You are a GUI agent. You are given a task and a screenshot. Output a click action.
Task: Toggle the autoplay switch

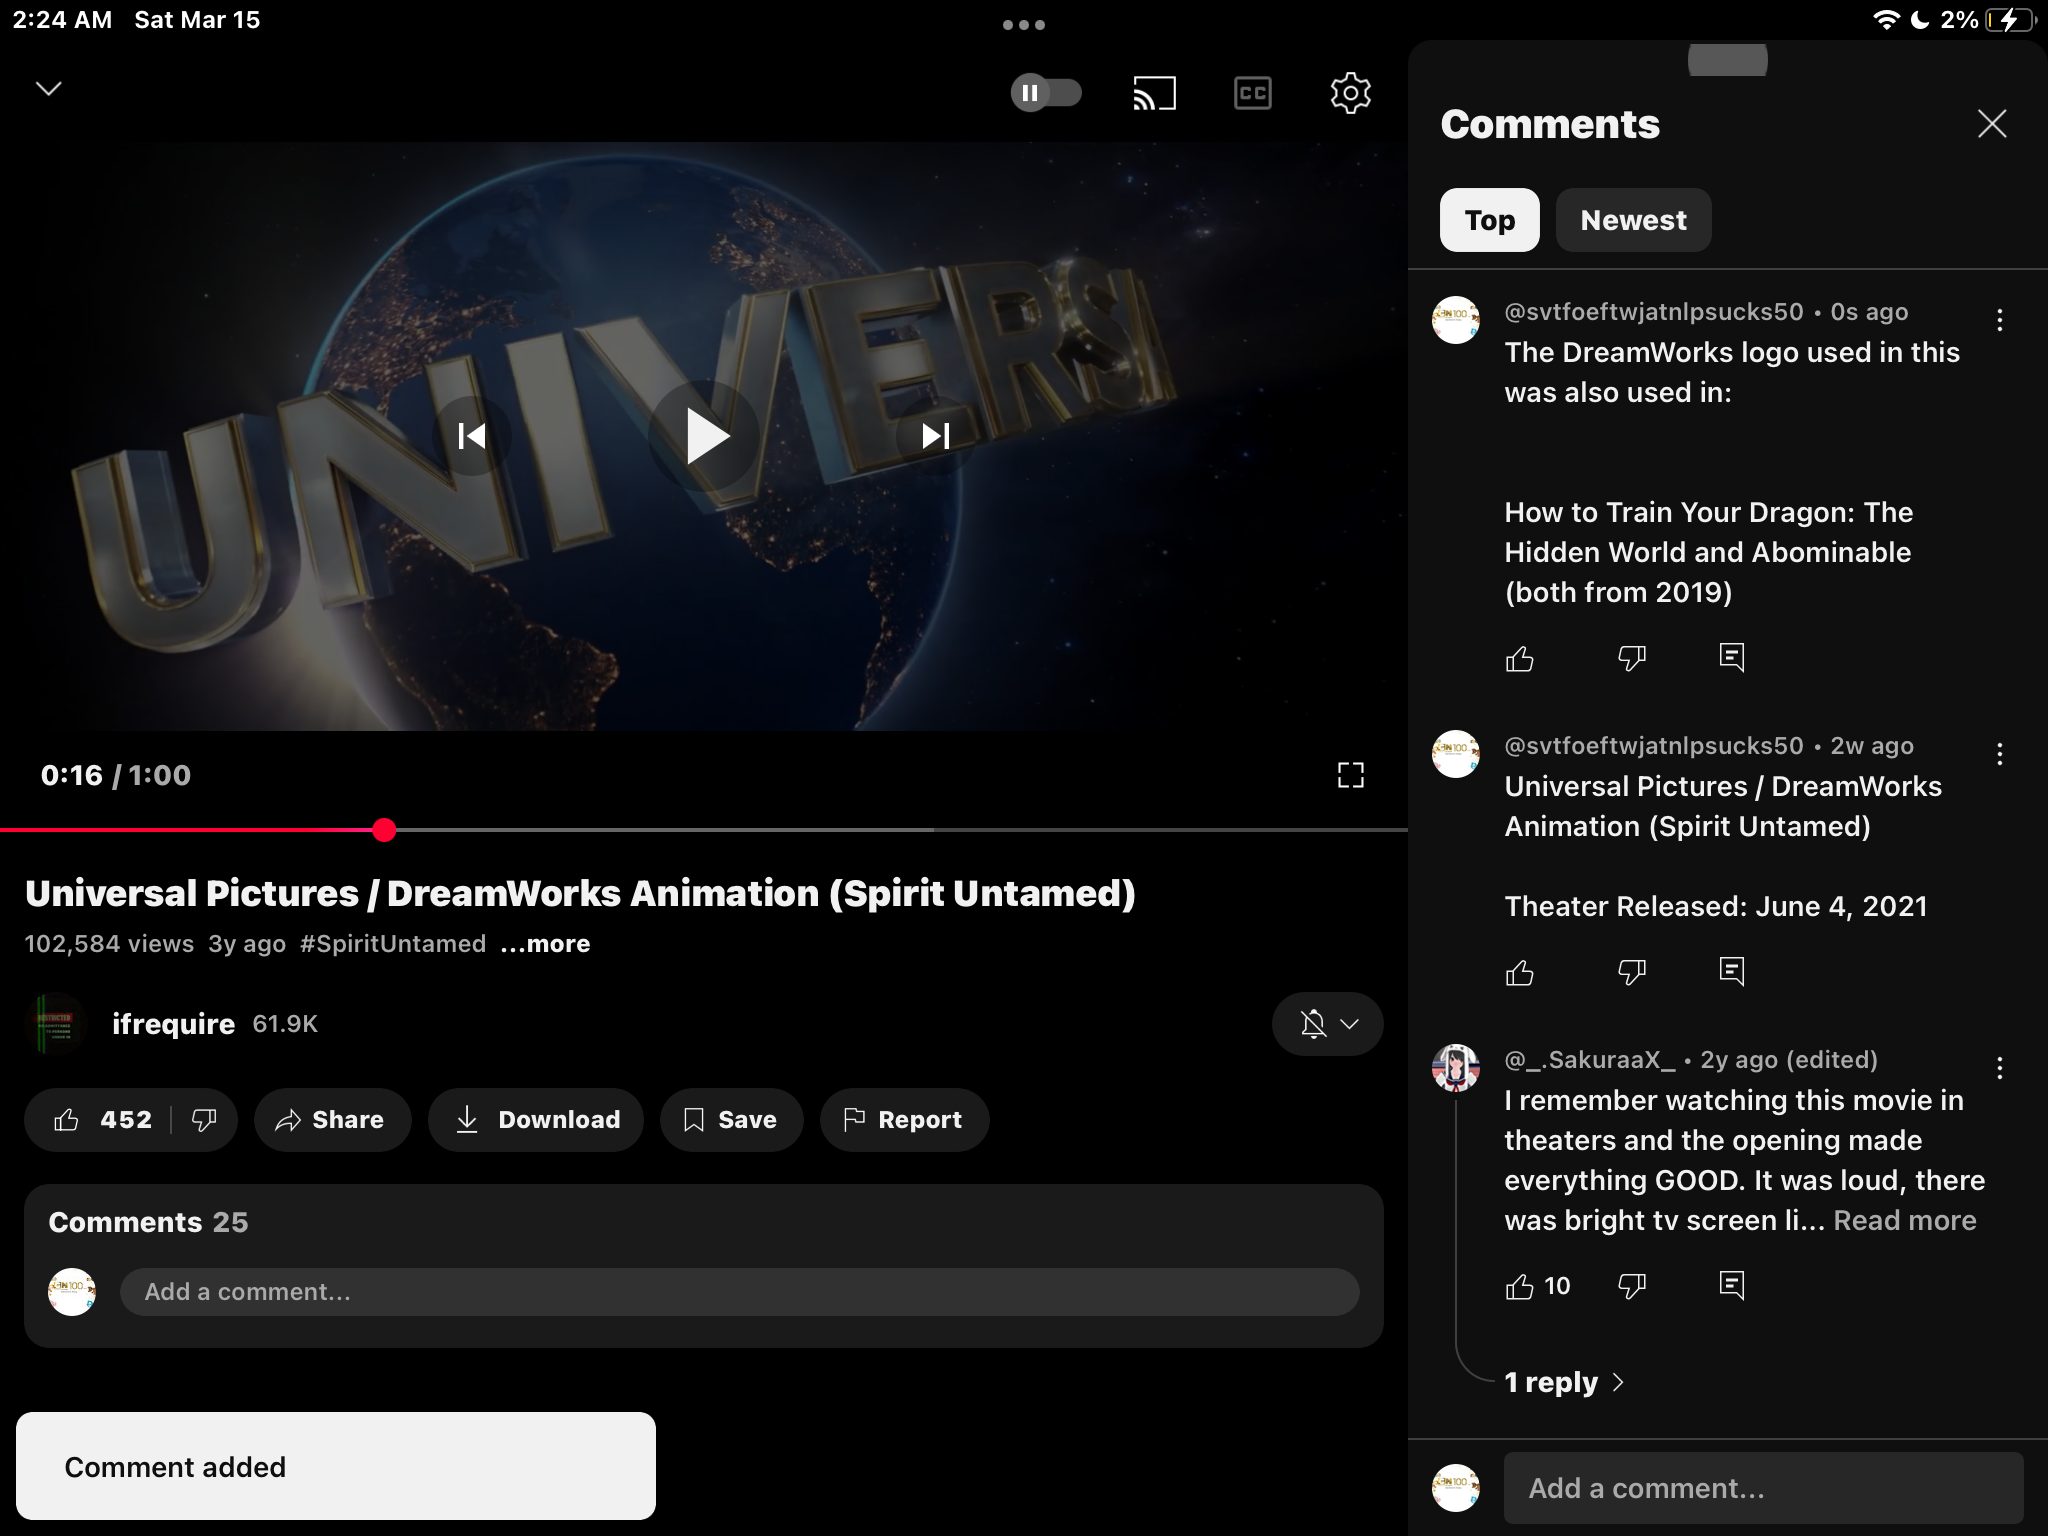tap(1046, 93)
